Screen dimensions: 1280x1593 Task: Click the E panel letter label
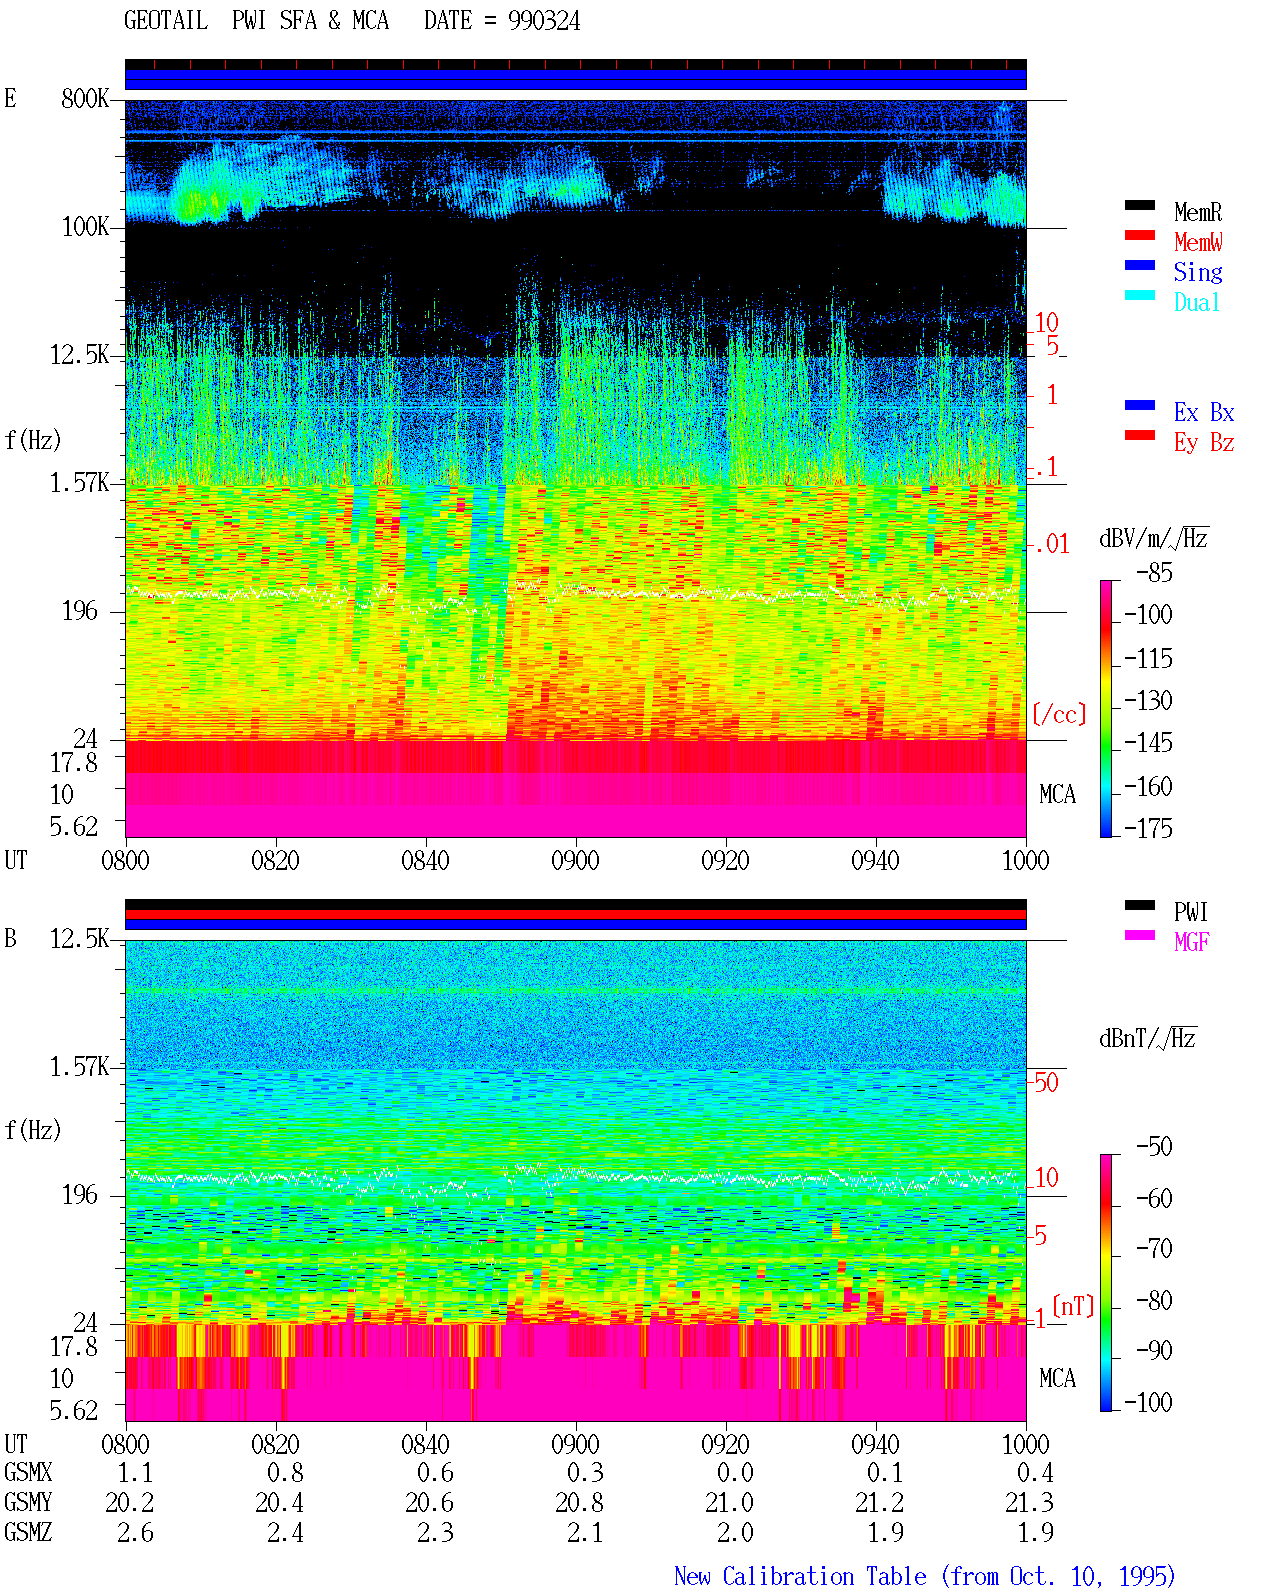(10, 98)
